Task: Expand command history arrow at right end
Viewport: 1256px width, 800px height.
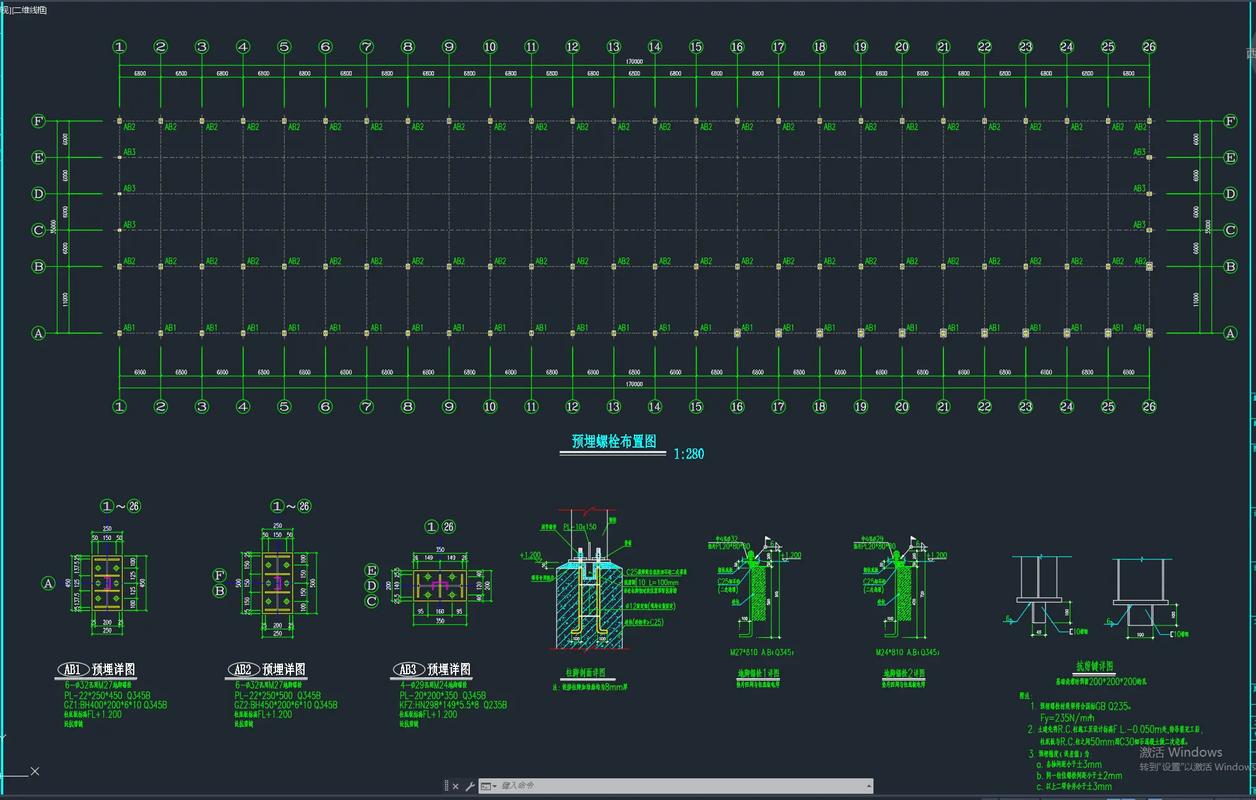Action: pyautogui.click(x=866, y=787)
